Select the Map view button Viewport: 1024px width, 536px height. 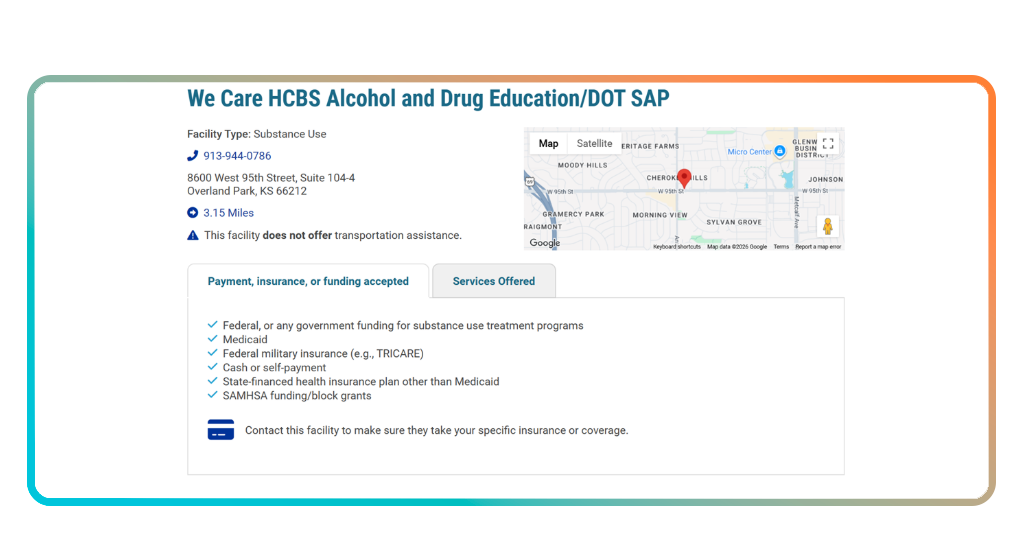[549, 144]
